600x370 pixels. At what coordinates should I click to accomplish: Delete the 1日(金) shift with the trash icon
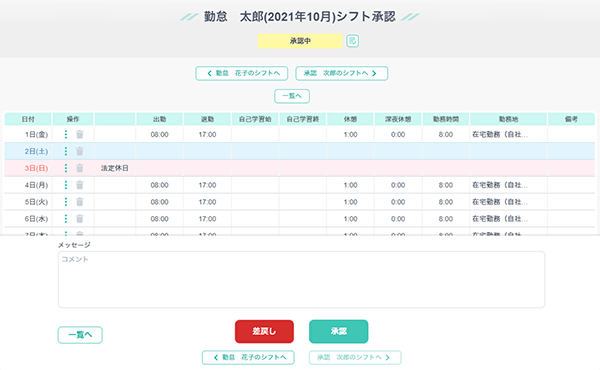point(80,134)
